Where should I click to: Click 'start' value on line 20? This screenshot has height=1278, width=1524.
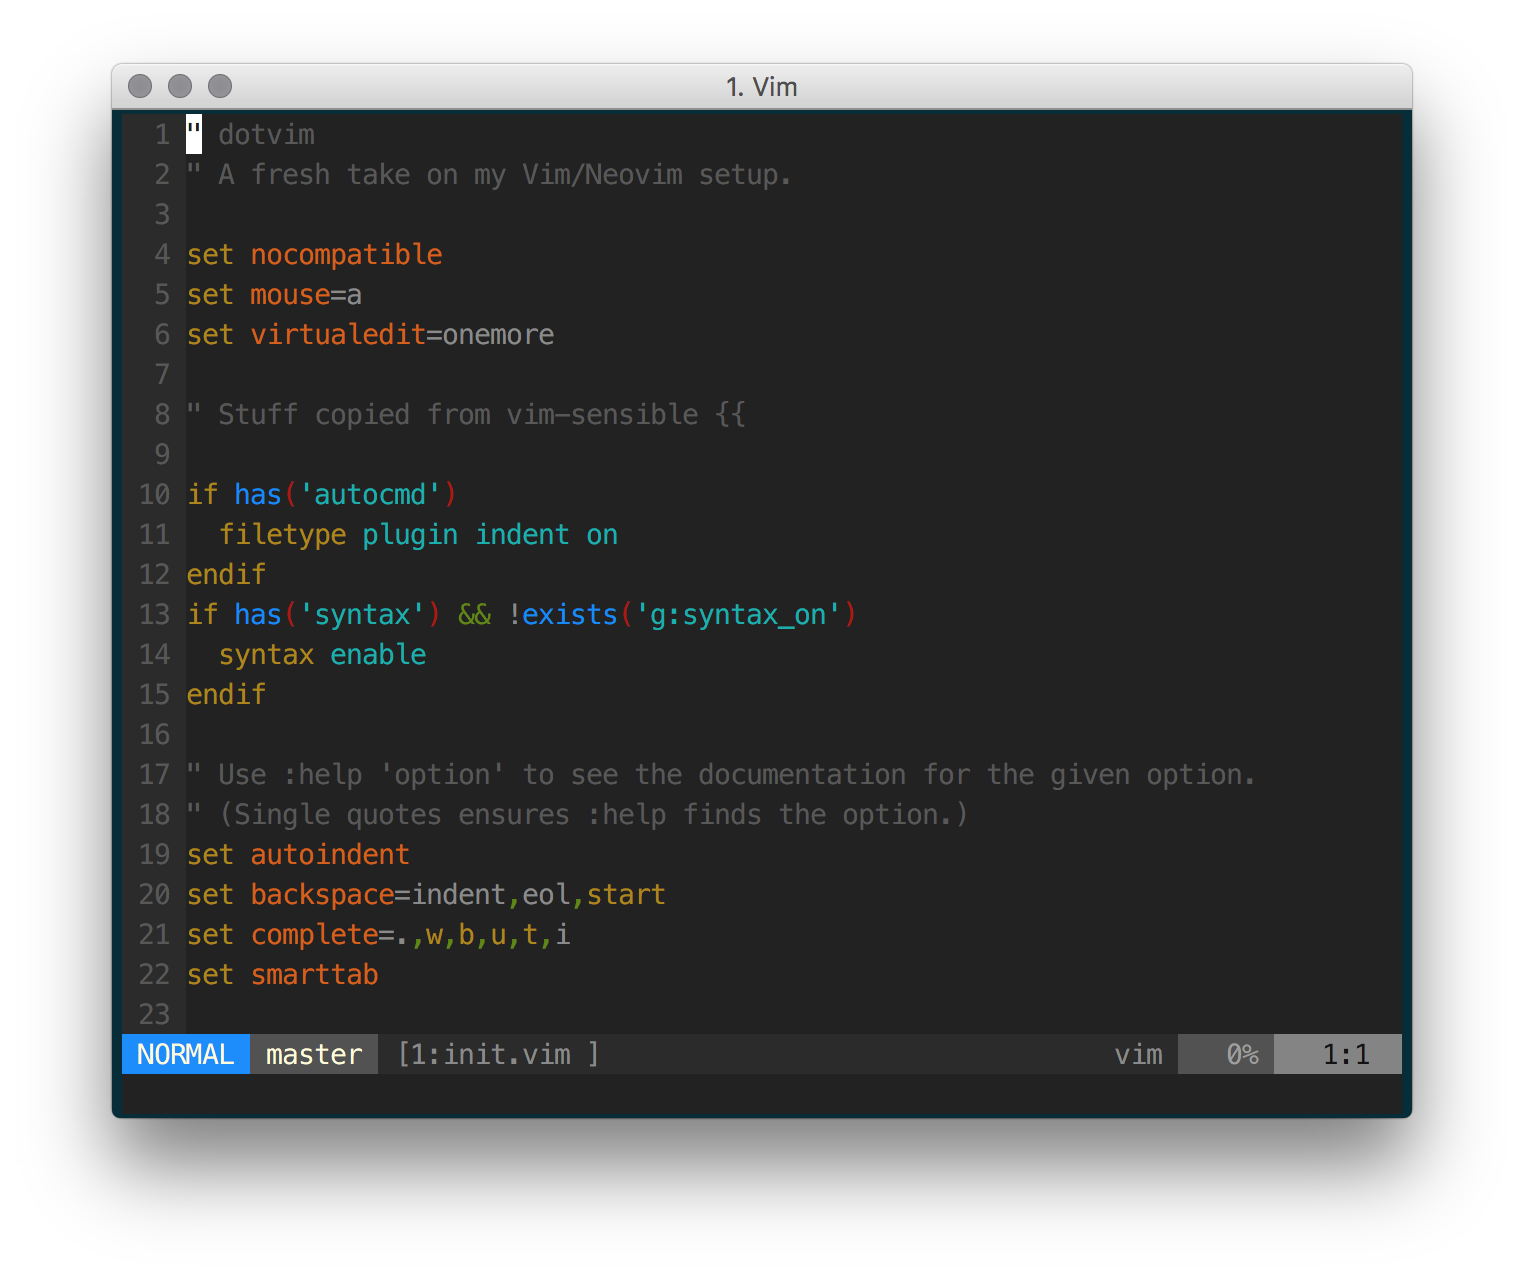pyautogui.click(x=626, y=894)
